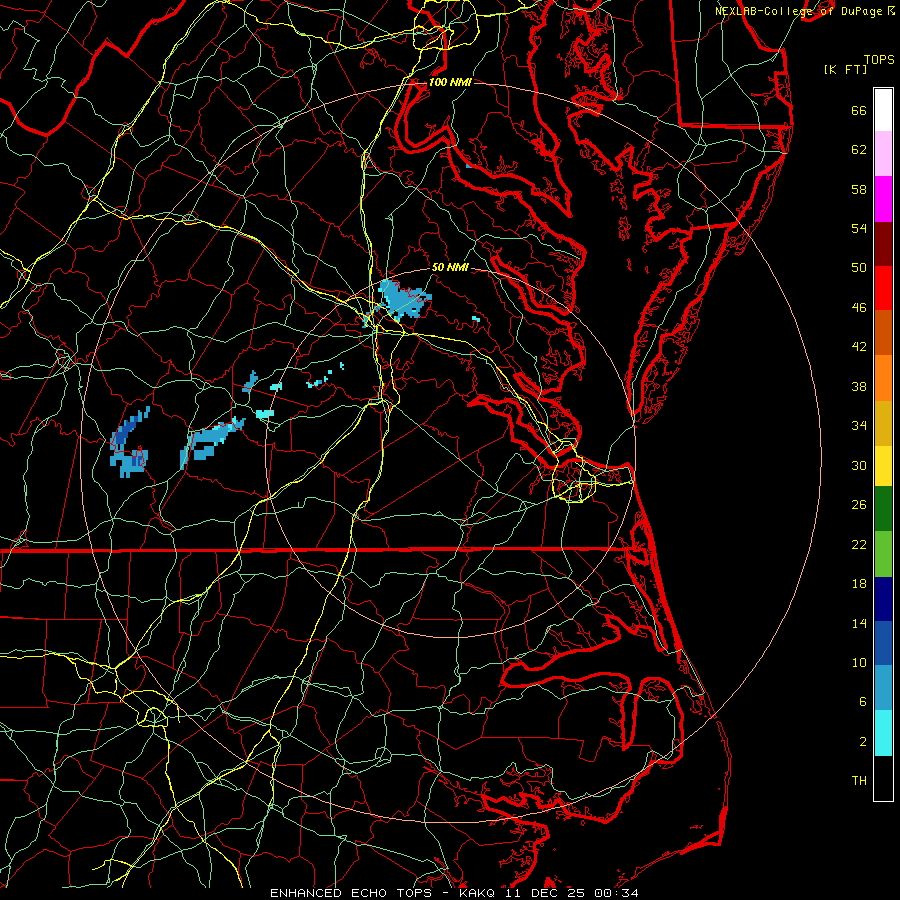The height and width of the screenshot is (900, 900).
Task: Click the 26 value on the legend
Action: (859, 505)
